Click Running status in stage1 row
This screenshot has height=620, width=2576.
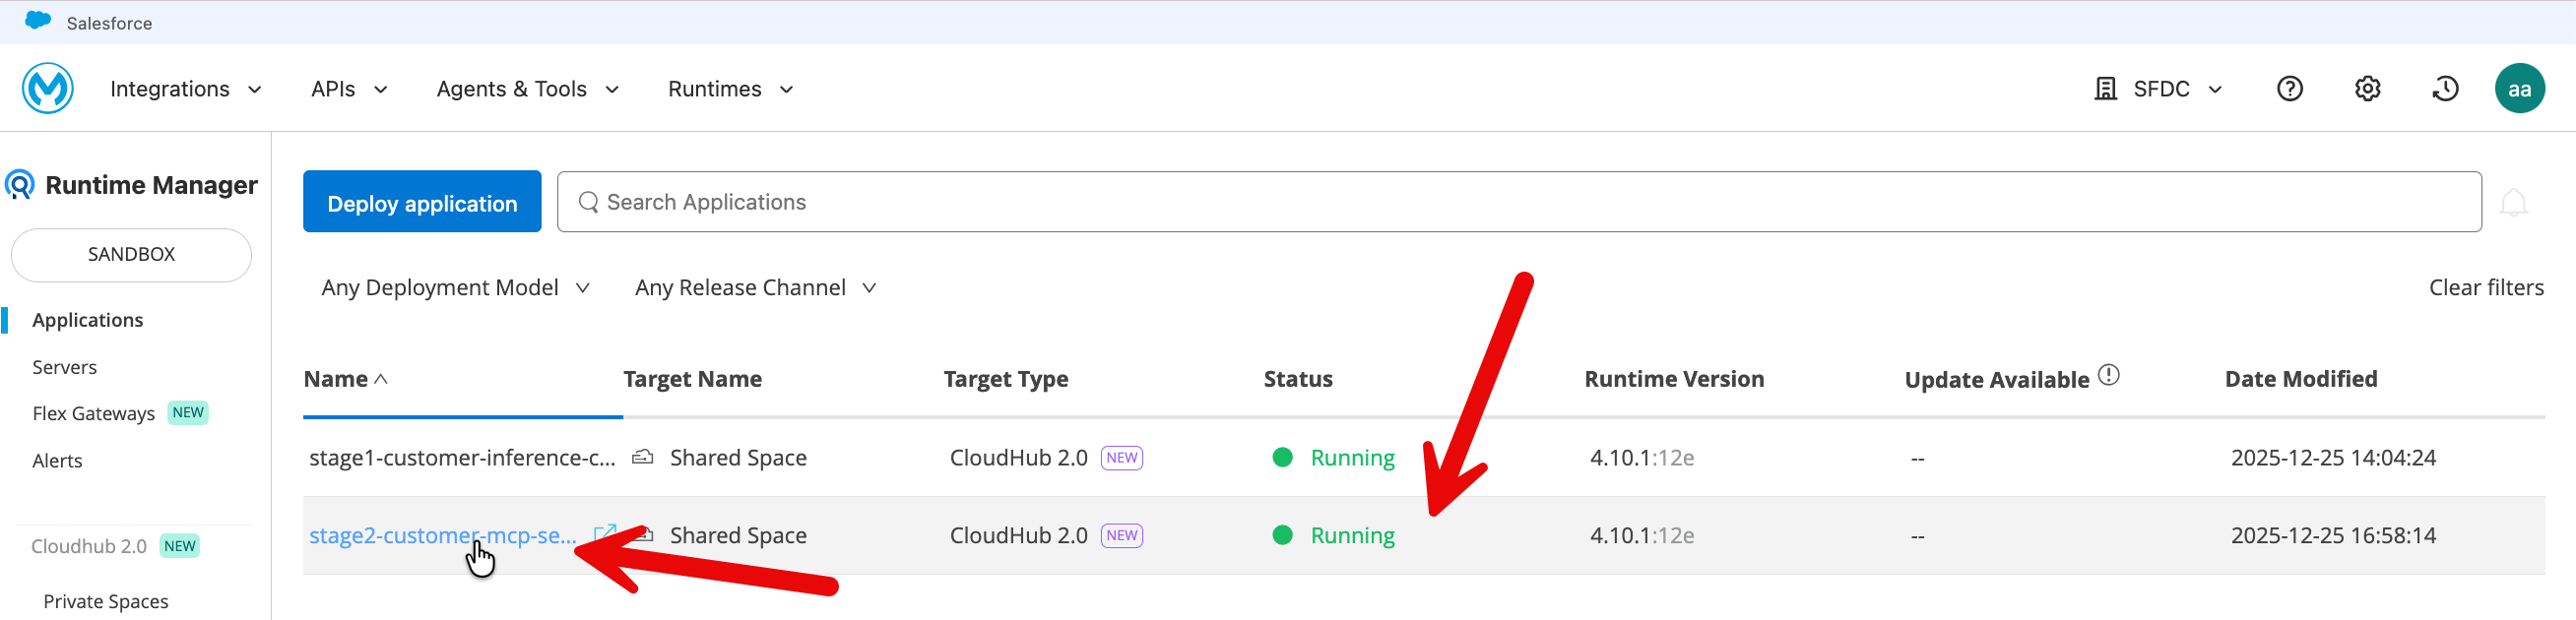coord(1352,458)
